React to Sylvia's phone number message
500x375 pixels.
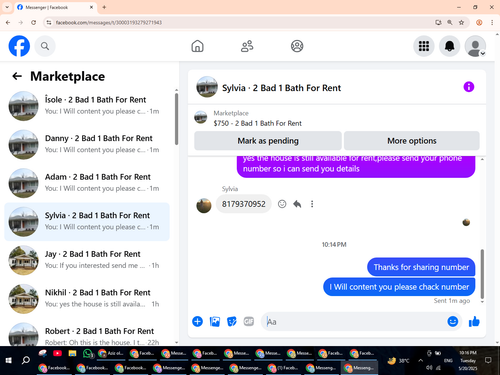tap(282, 204)
